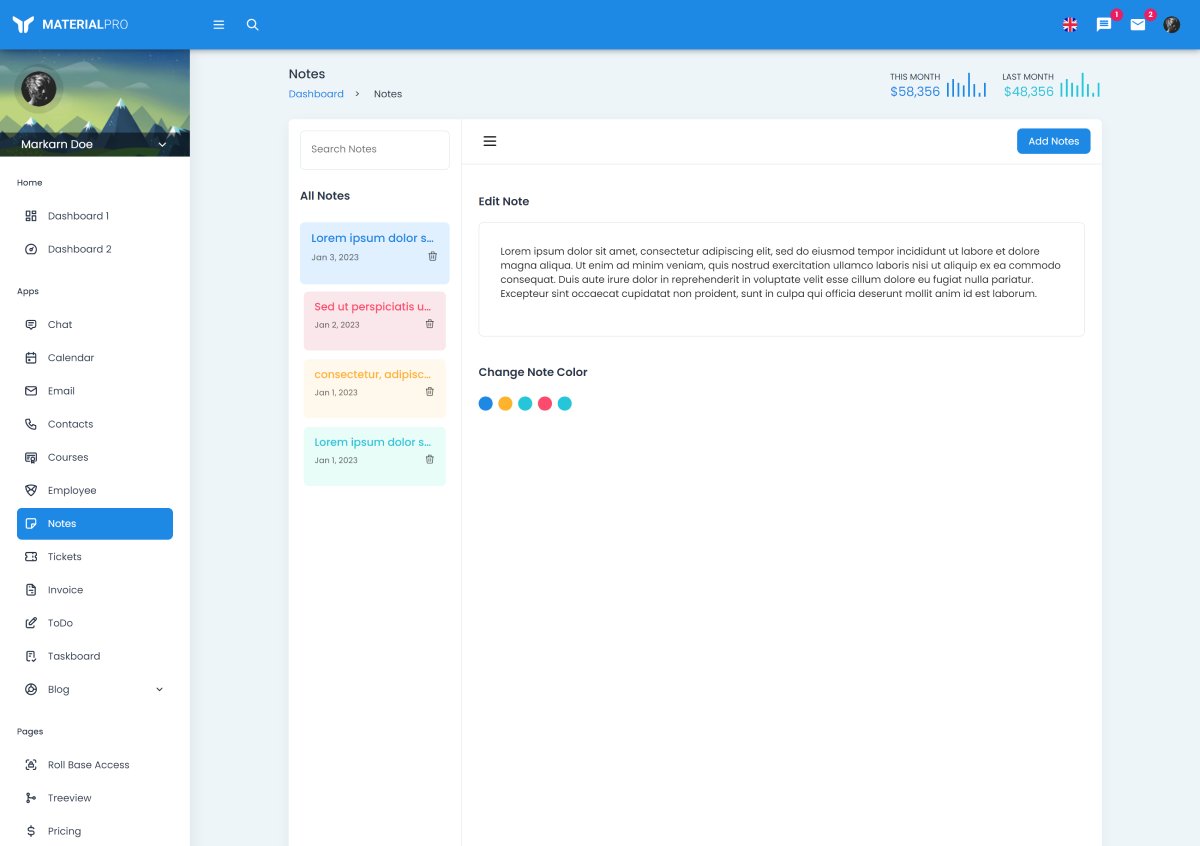Click the Search Notes input field
The image size is (1200, 846).
point(374,149)
